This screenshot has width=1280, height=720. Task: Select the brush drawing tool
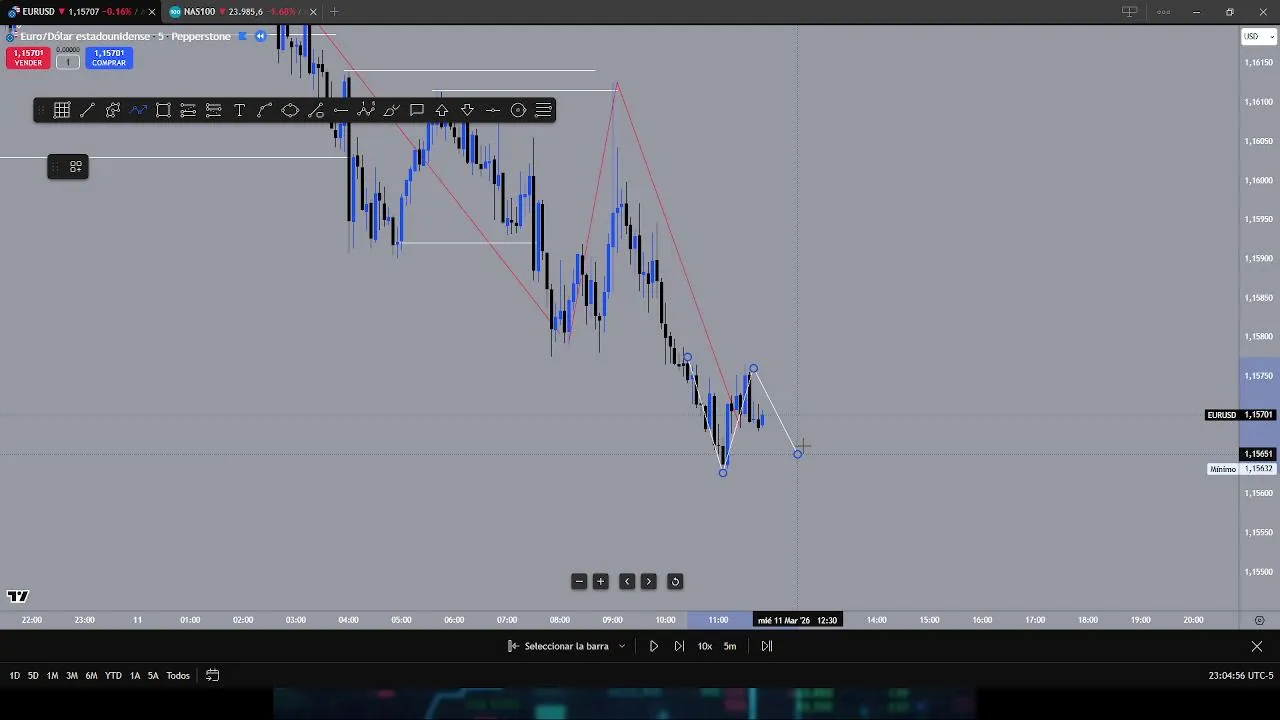click(391, 110)
